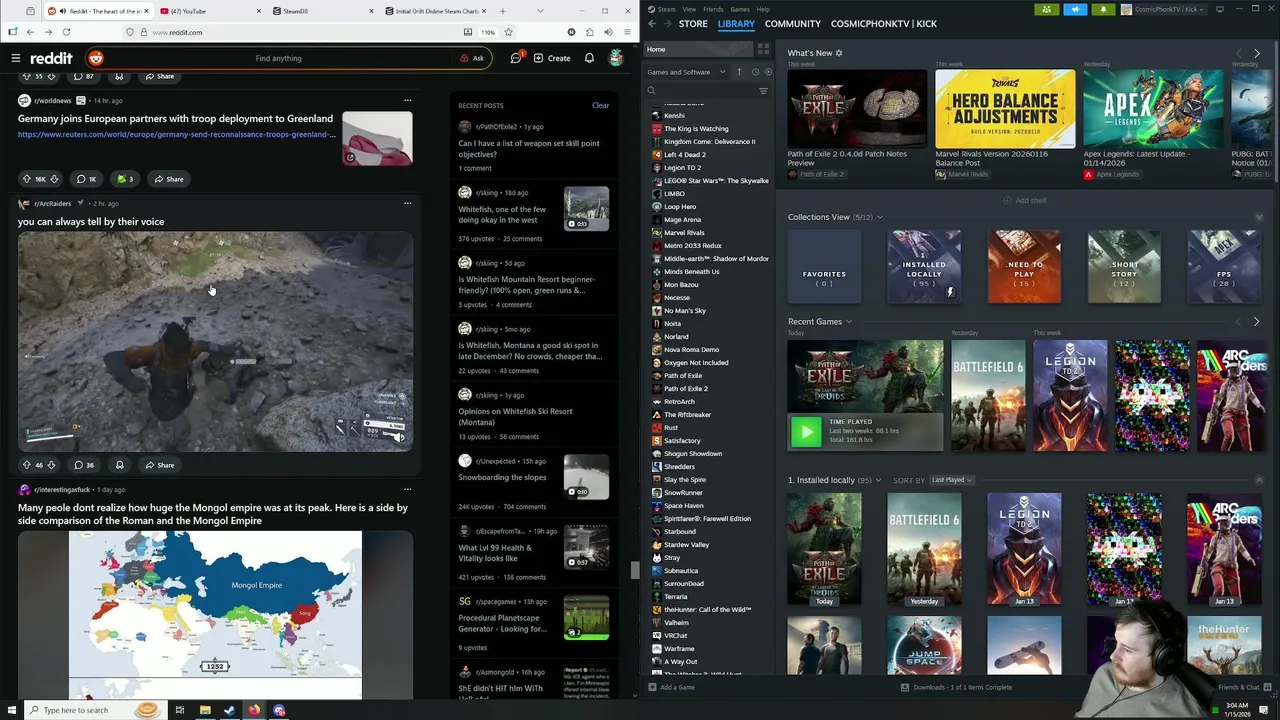The image size is (1280, 720).
Task: Open Windows Task View button
Action: click(180, 710)
